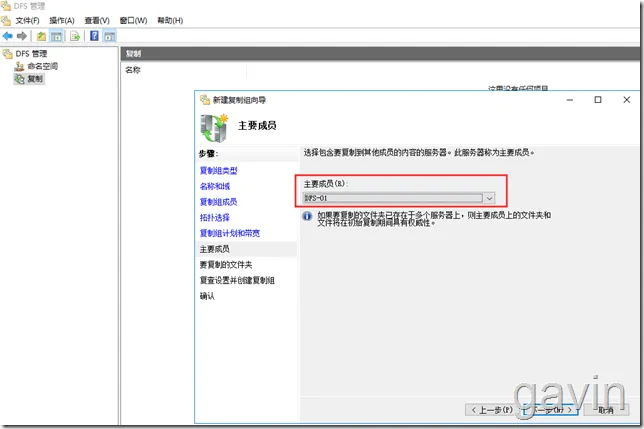Click the forward arrow toolbar icon
This screenshot has height=429, width=644.
point(22,36)
